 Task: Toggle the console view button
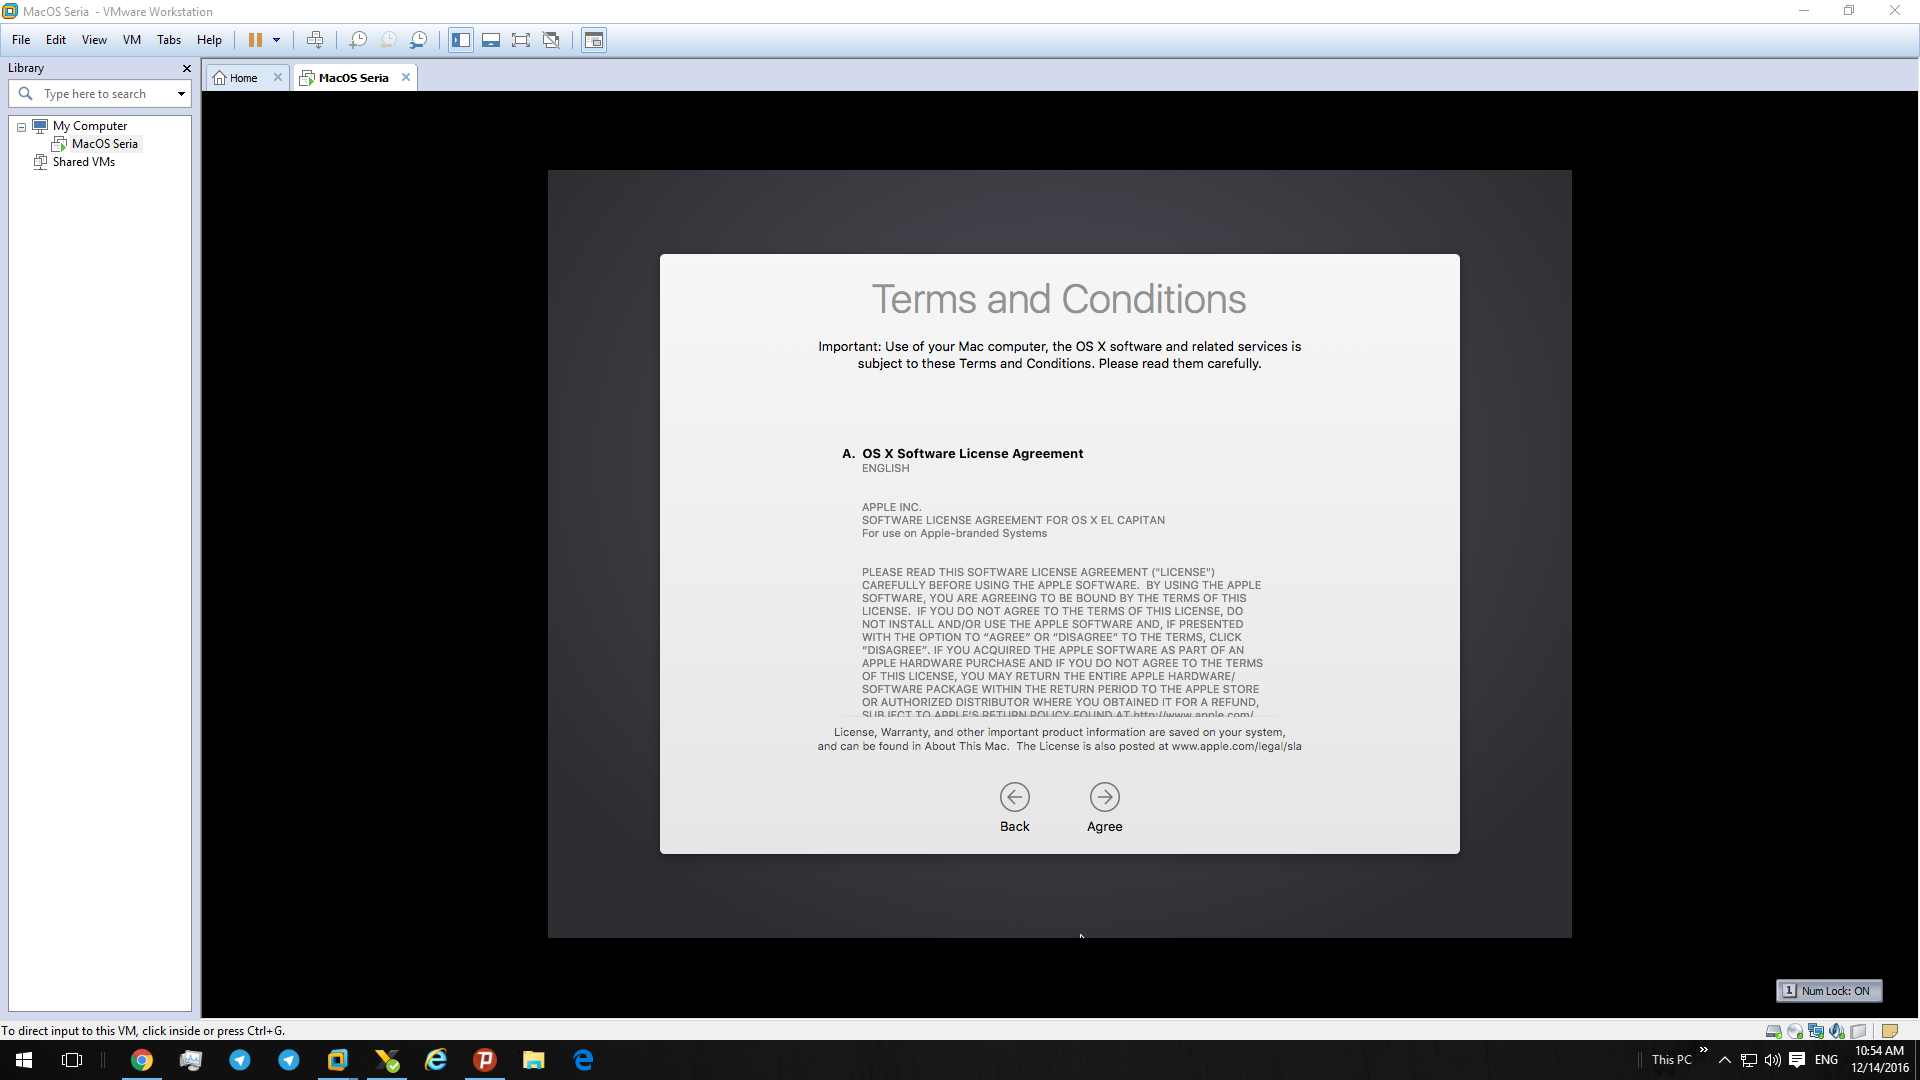[x=594, y=40]
